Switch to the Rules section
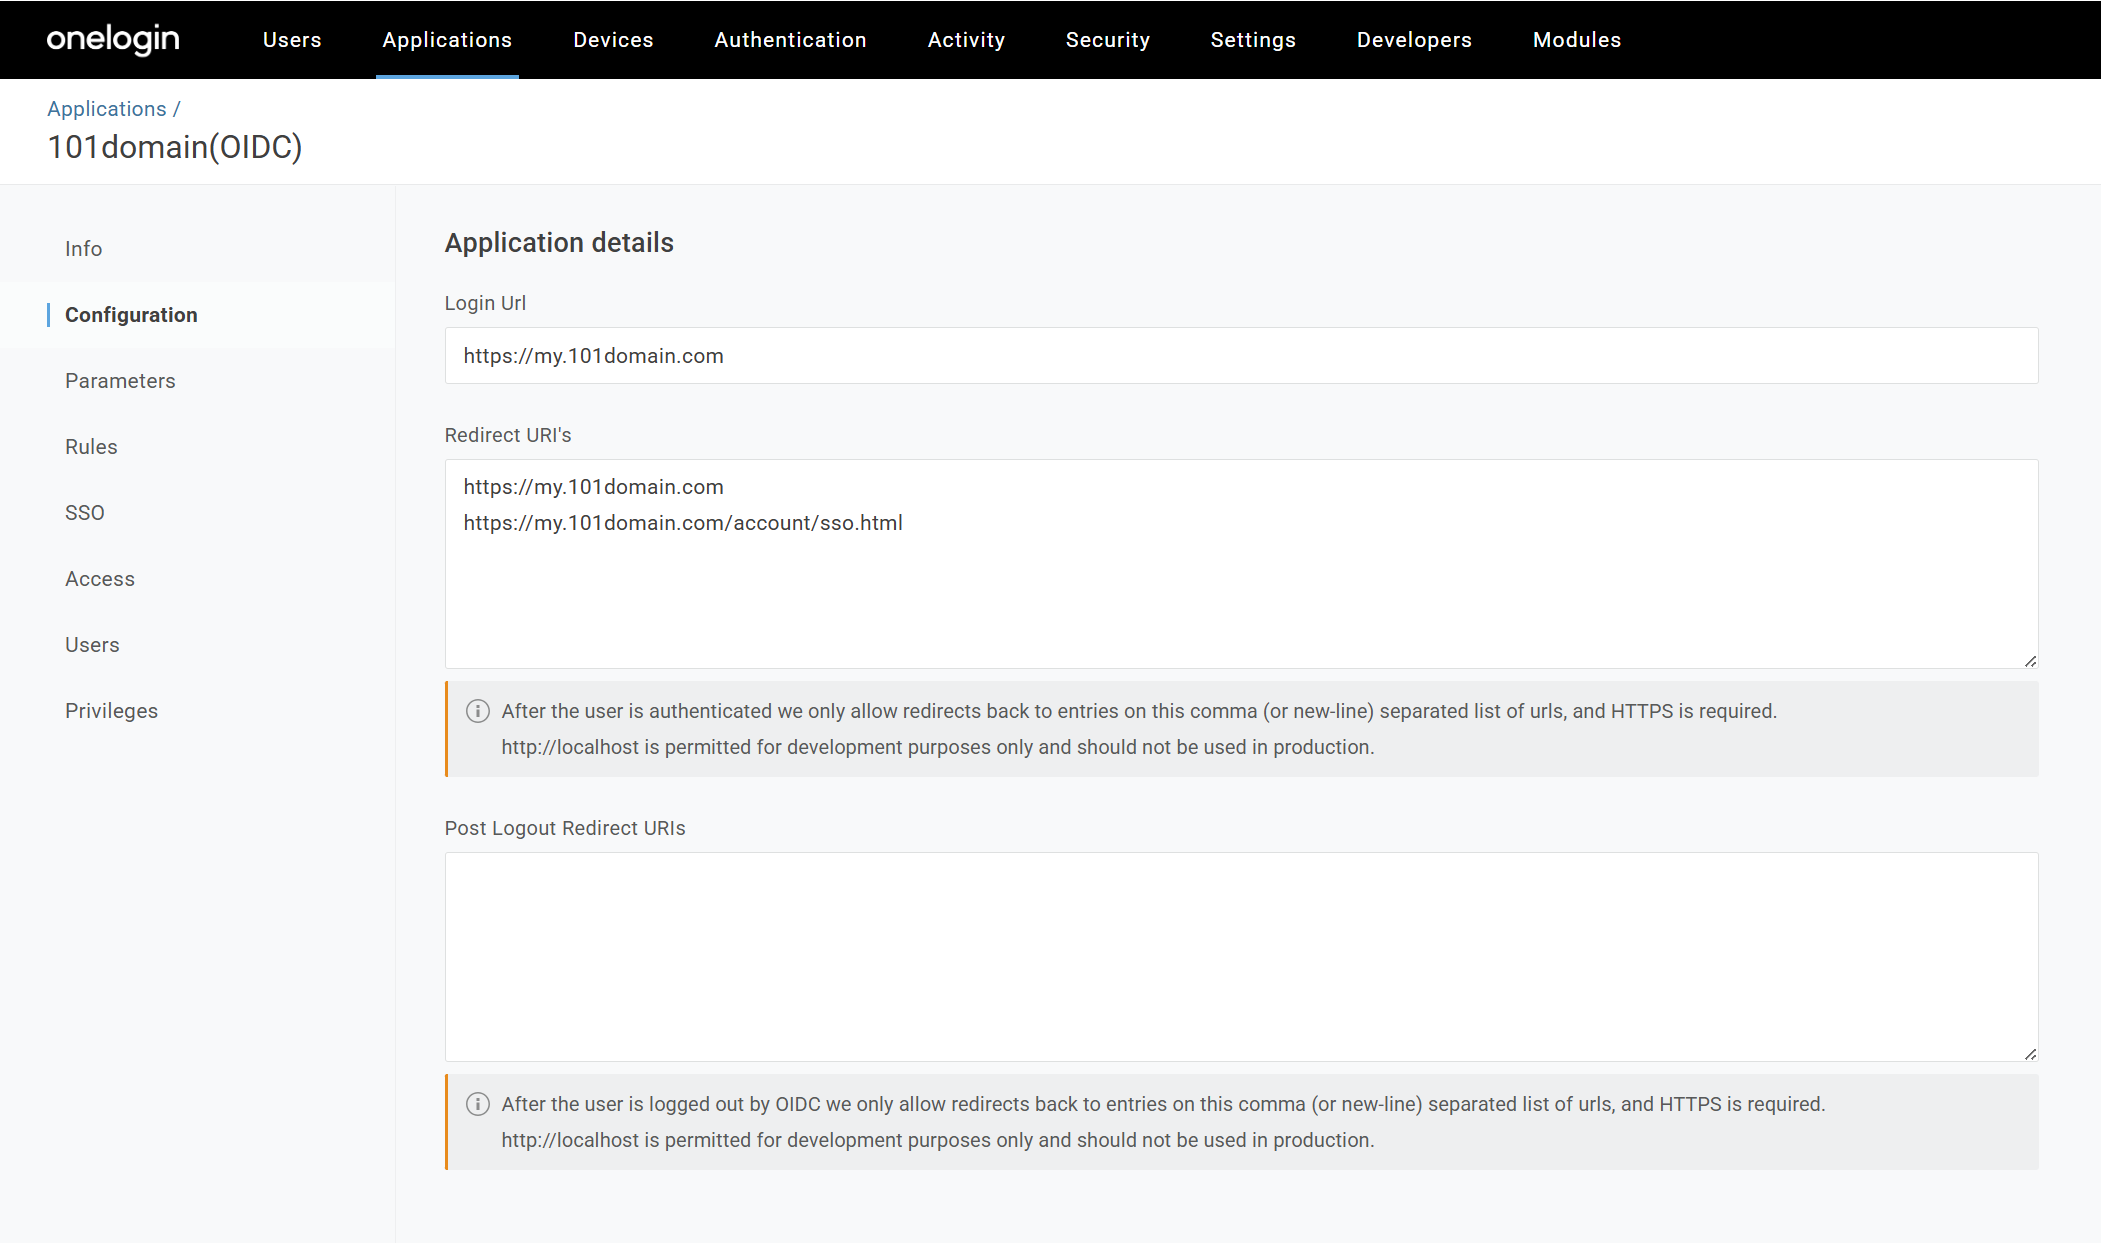 pos(91,446)
